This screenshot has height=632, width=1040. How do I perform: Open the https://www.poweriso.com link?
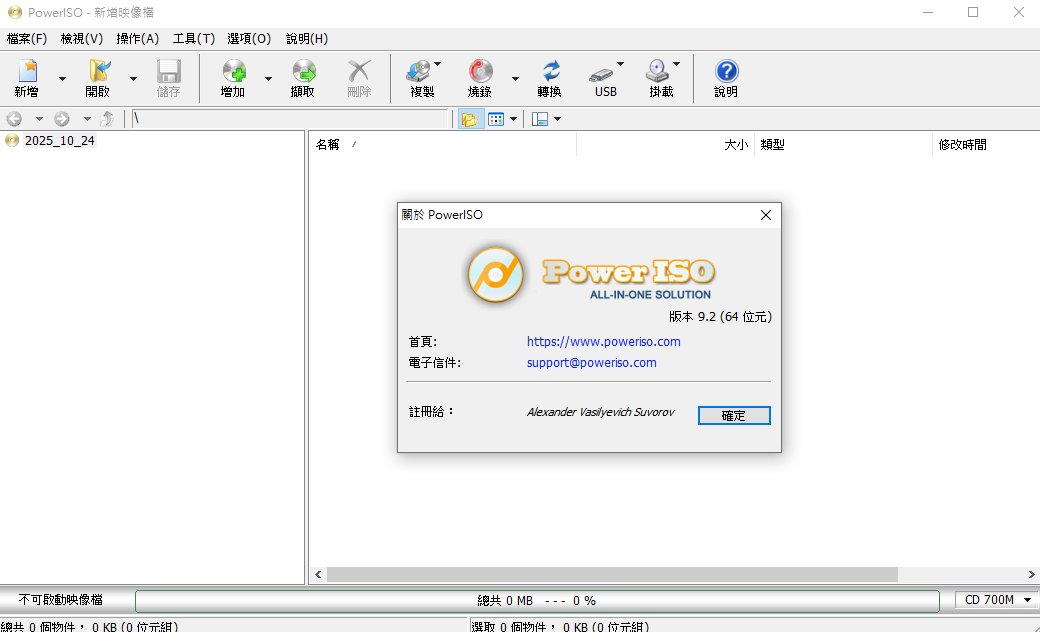pyautogui.click(x=603, y=341)
